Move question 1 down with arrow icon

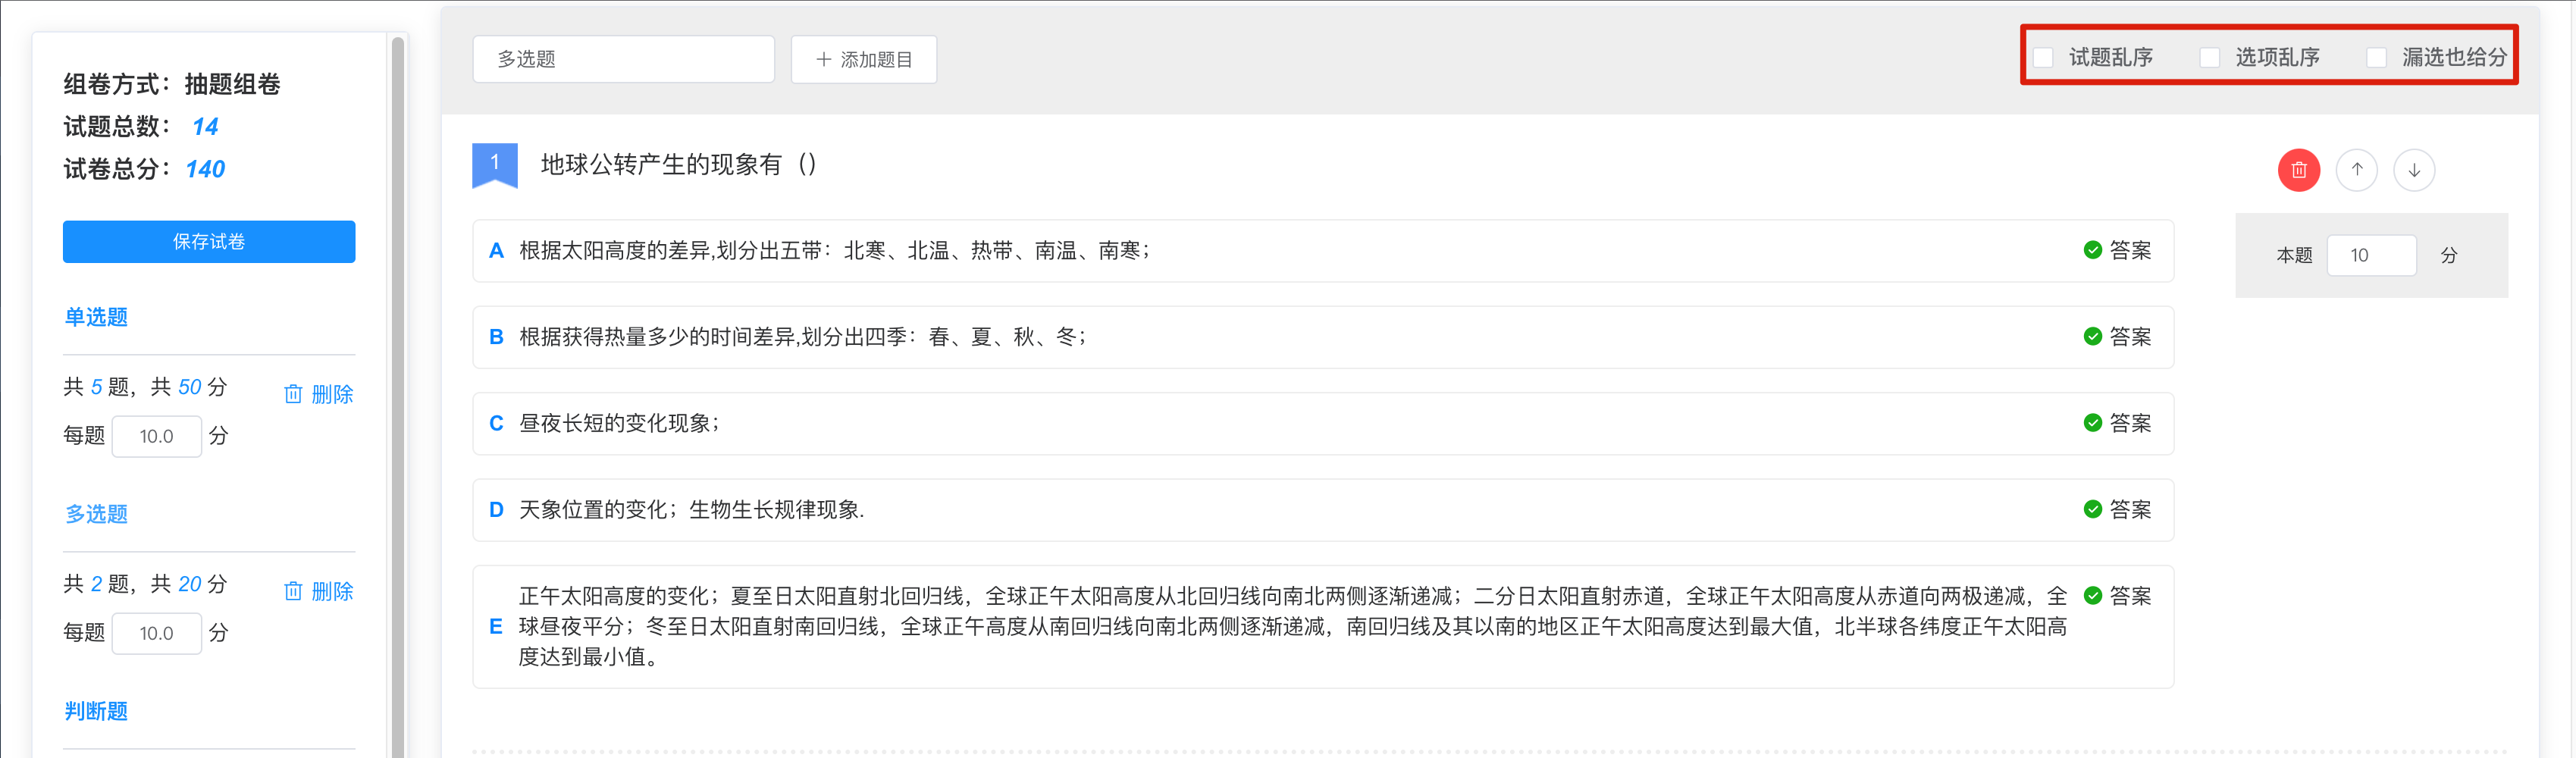pos(2414,170)
